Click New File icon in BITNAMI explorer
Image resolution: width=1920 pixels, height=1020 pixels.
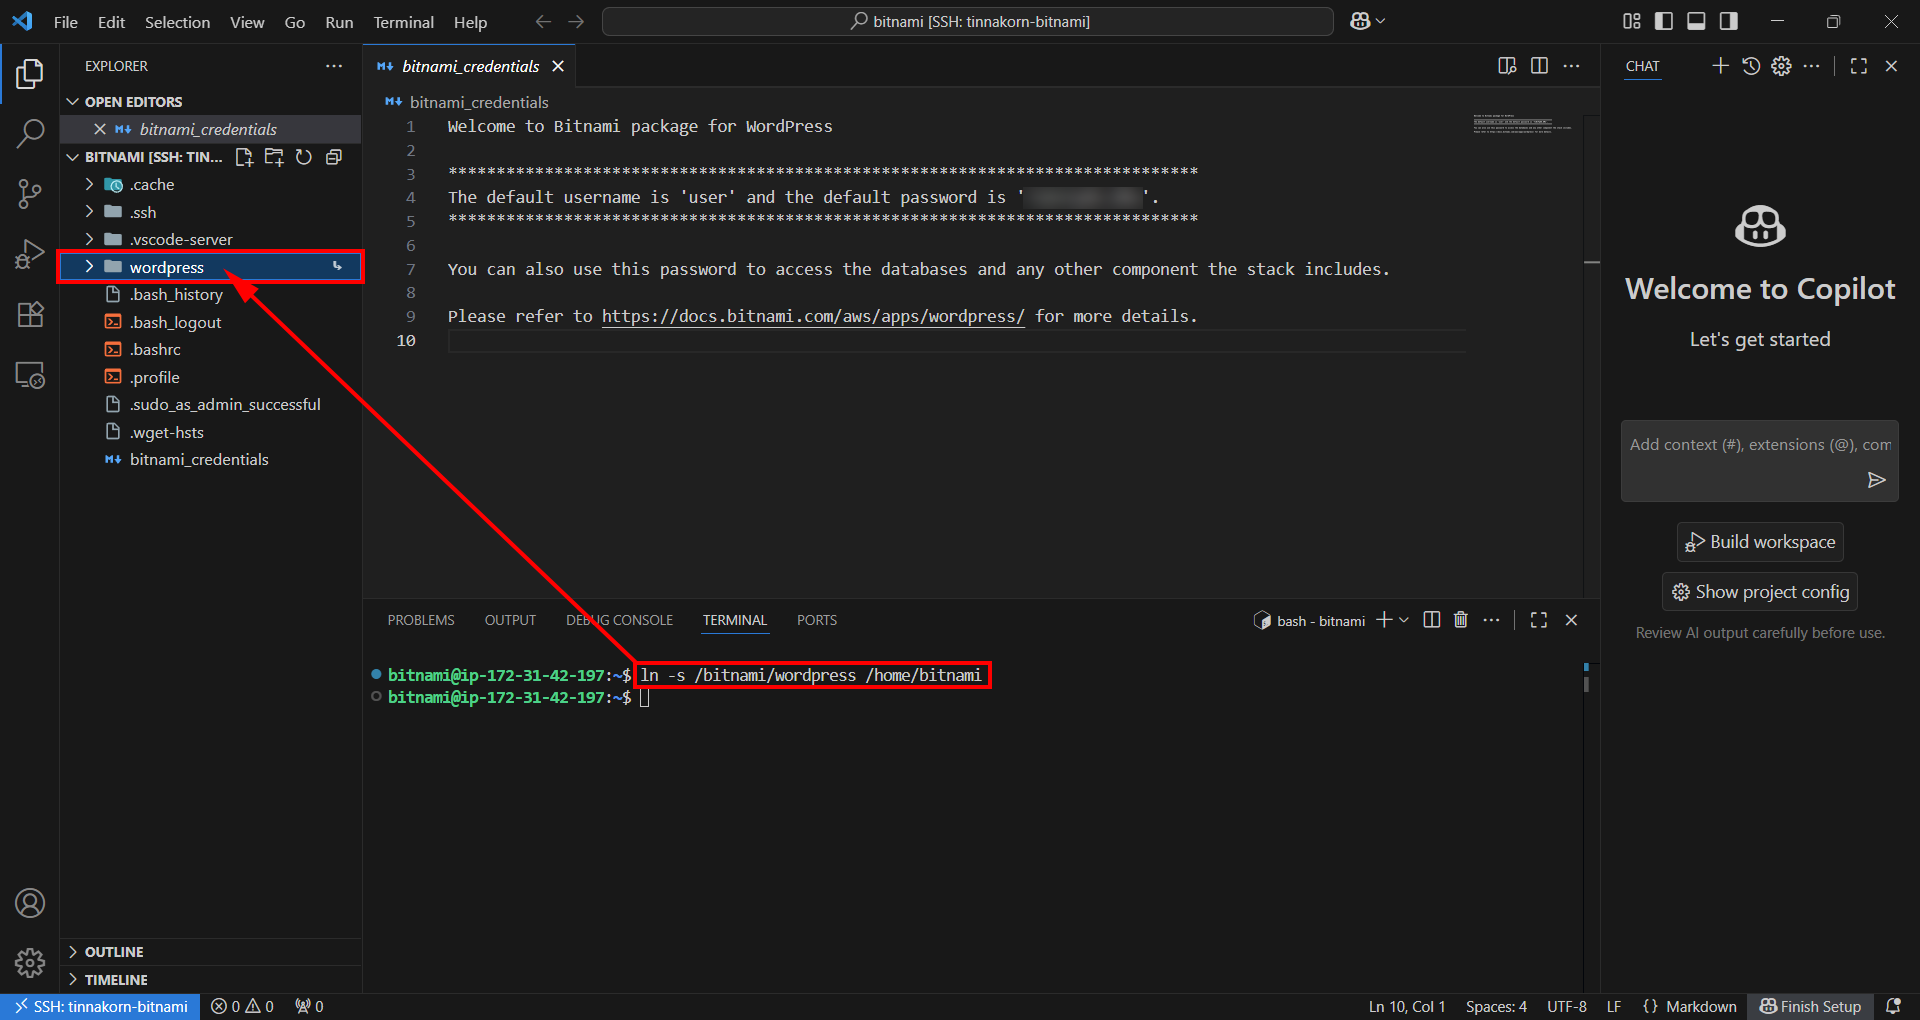[x=244, y=157]
